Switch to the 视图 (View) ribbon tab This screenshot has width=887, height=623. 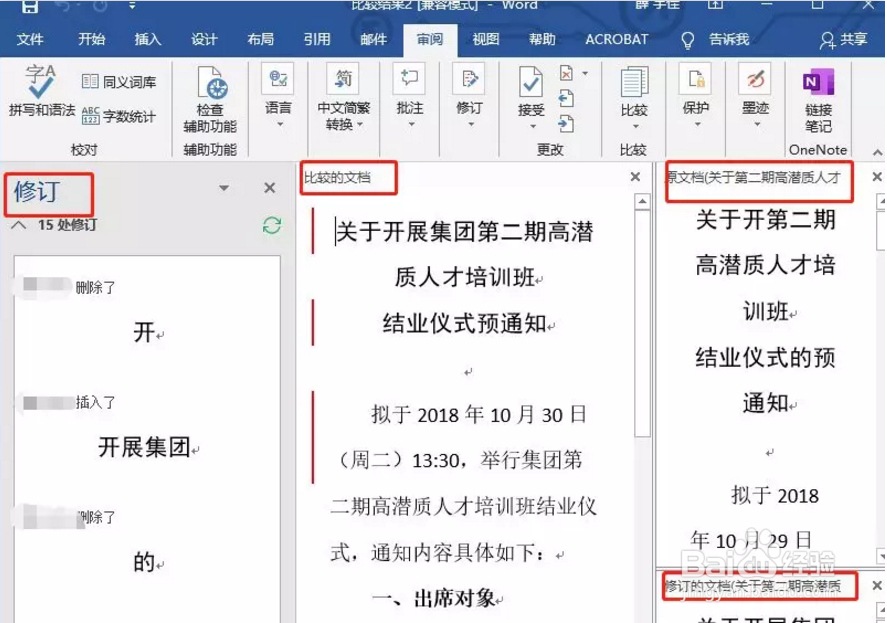tap(485, 40)
